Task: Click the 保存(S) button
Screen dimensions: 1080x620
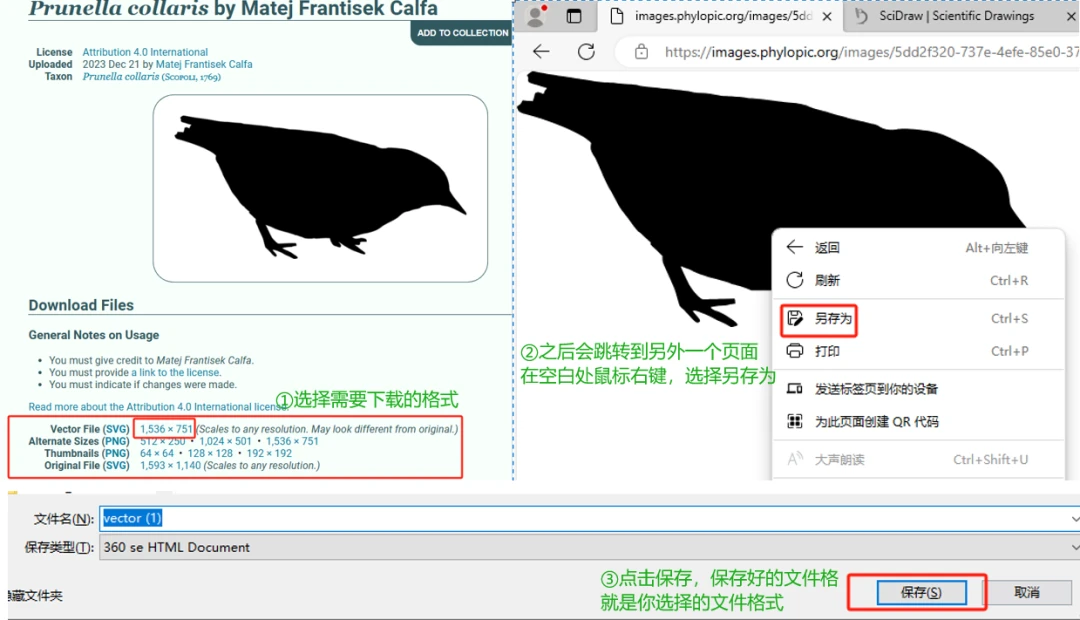Action: coord(921,592)
